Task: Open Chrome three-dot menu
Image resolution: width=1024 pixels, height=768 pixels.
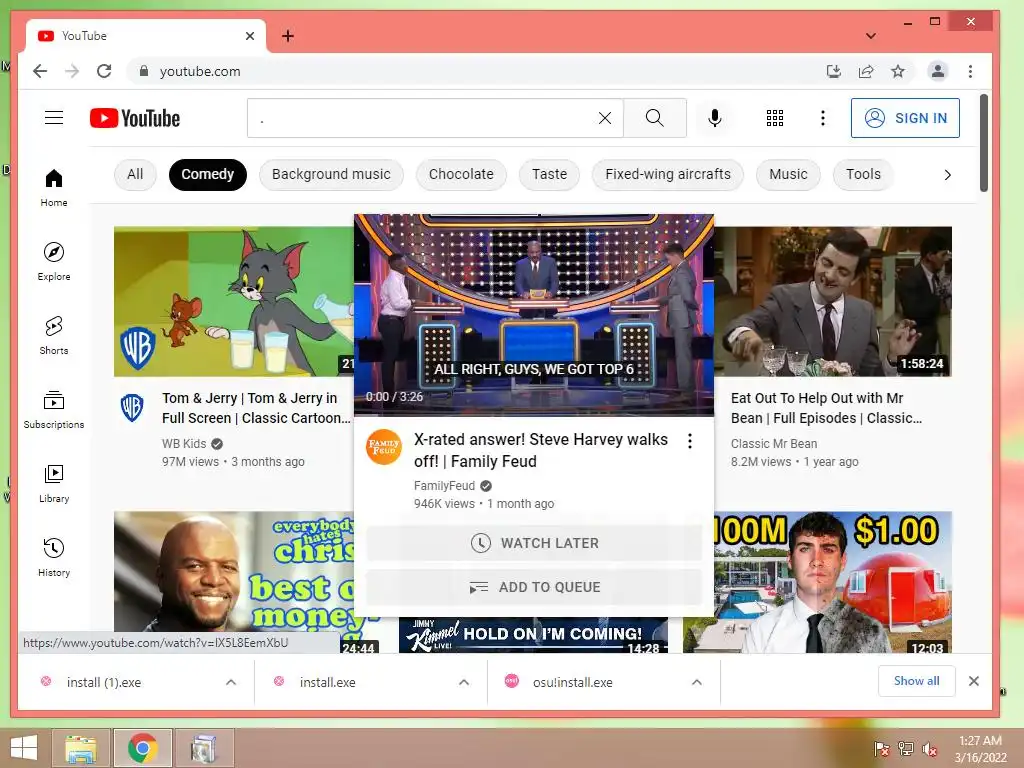Action: pyautogui.click(x=970, y=71)
